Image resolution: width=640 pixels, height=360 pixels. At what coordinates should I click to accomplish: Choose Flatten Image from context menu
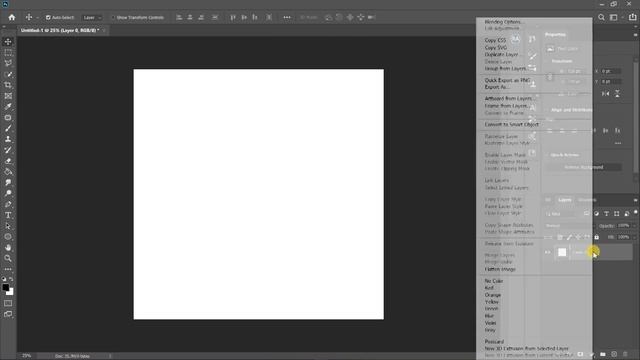pyautogui.click(x=500, y=269)
